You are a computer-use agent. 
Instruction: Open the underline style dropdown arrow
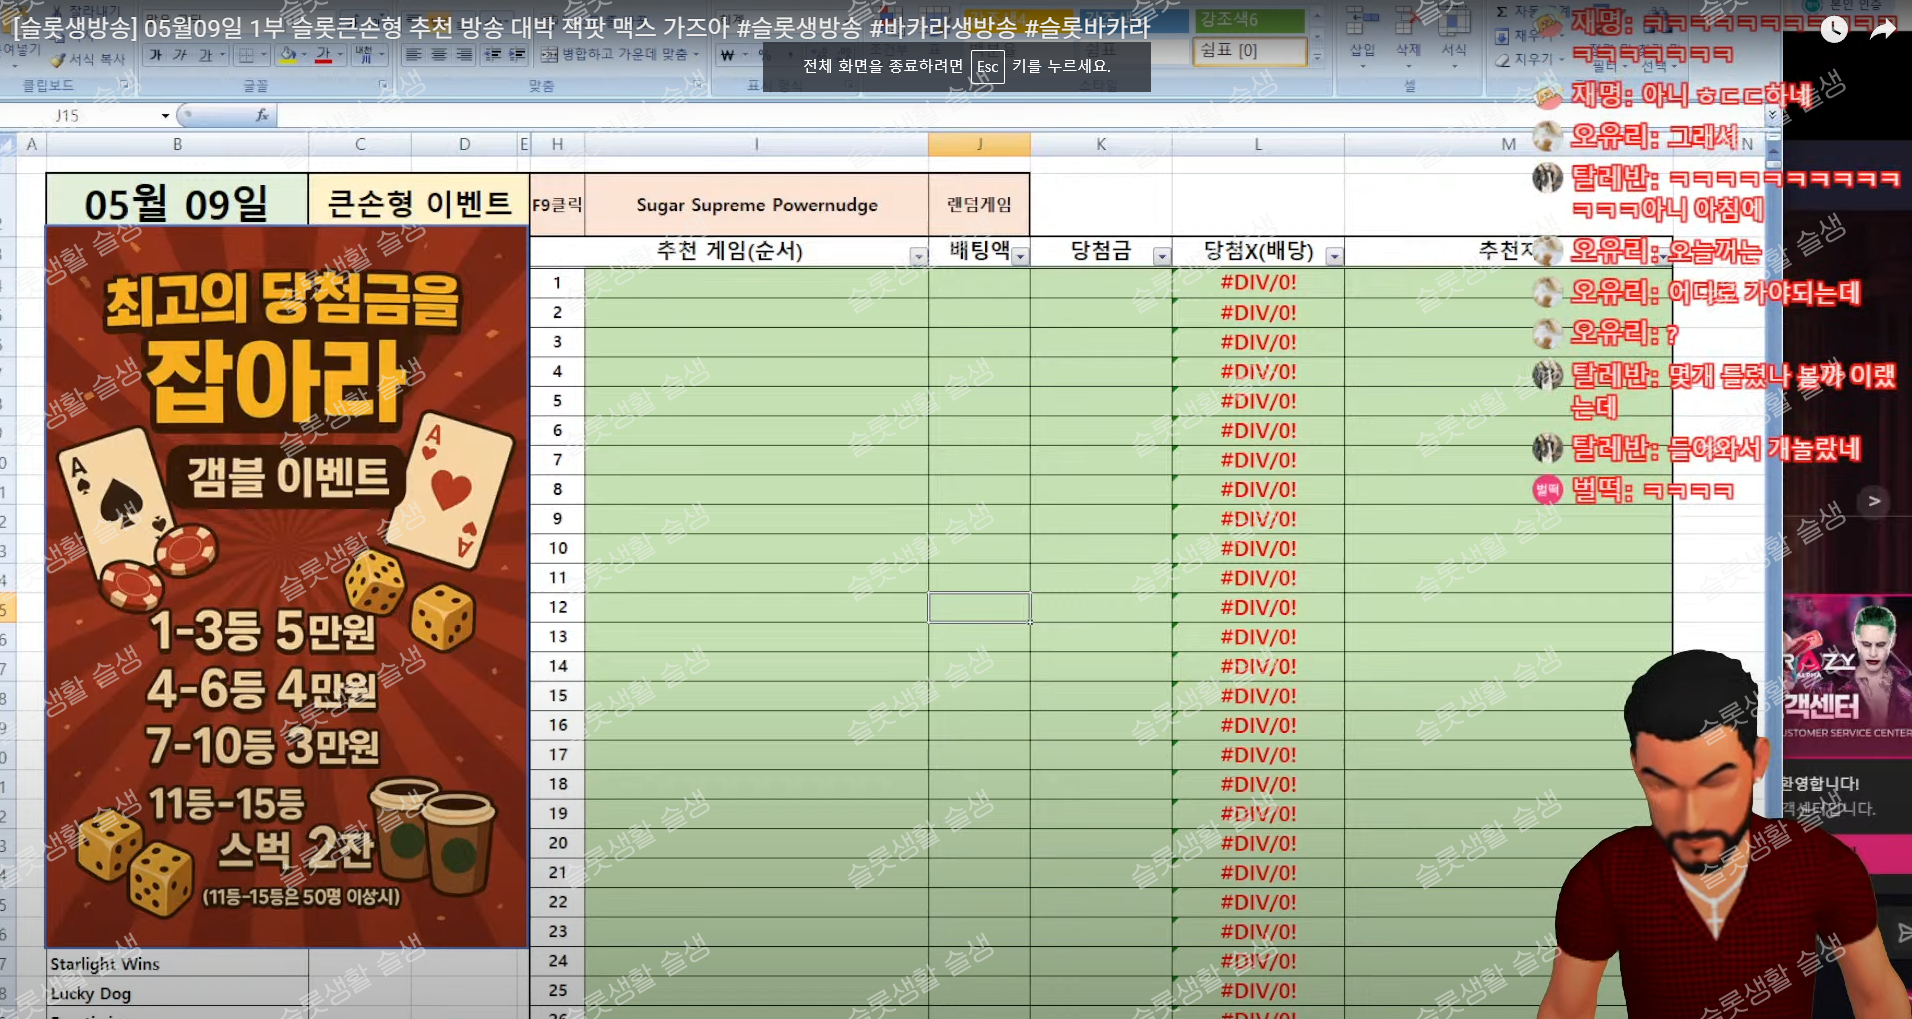(x=222, y=55)
